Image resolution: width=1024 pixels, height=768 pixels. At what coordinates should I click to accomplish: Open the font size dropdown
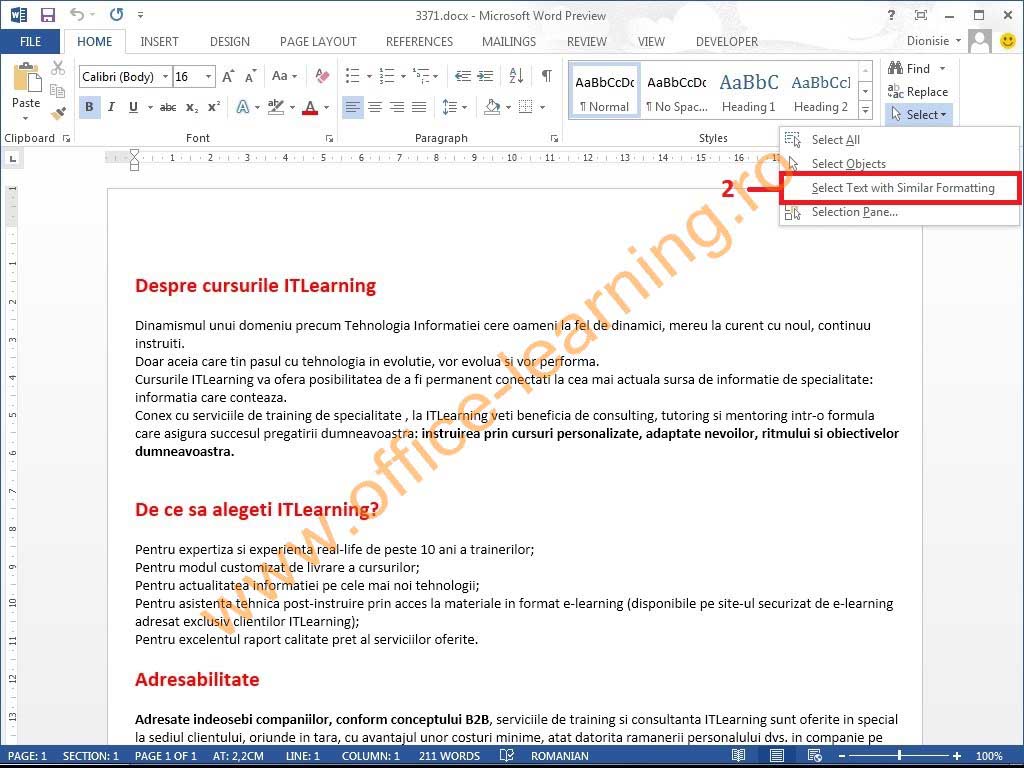pyautogui.click(x=208, y=76)
